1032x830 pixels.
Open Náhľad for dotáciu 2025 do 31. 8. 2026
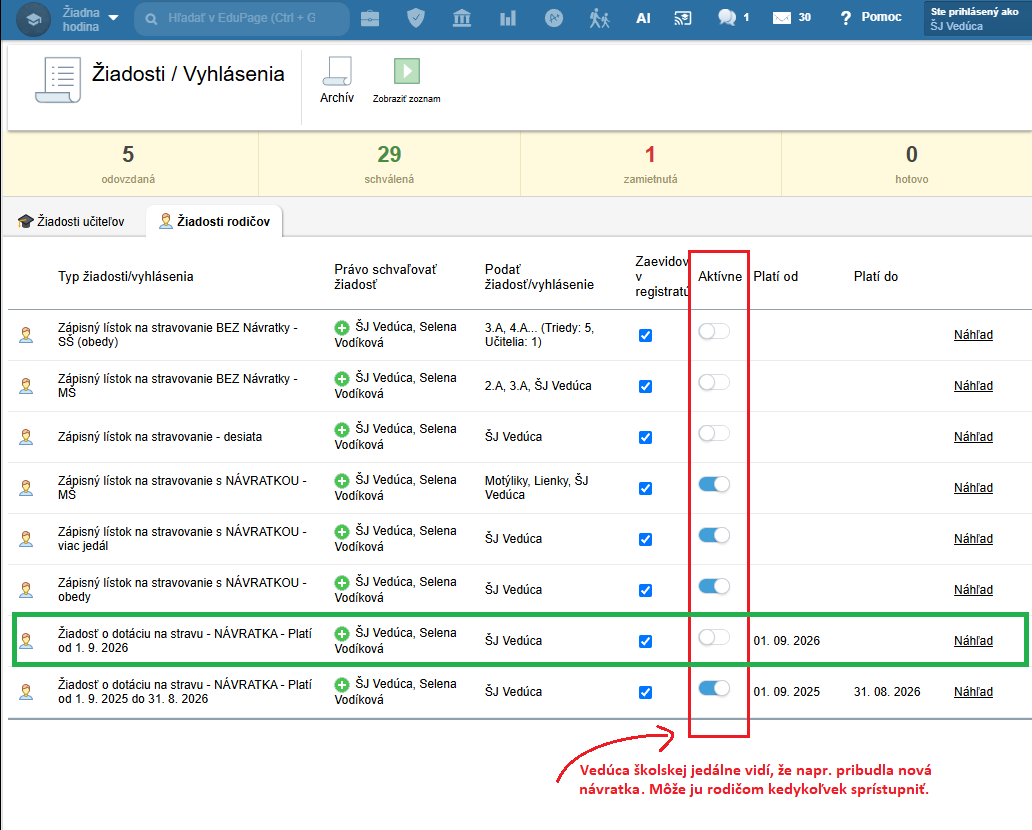[x=973, y=692]
